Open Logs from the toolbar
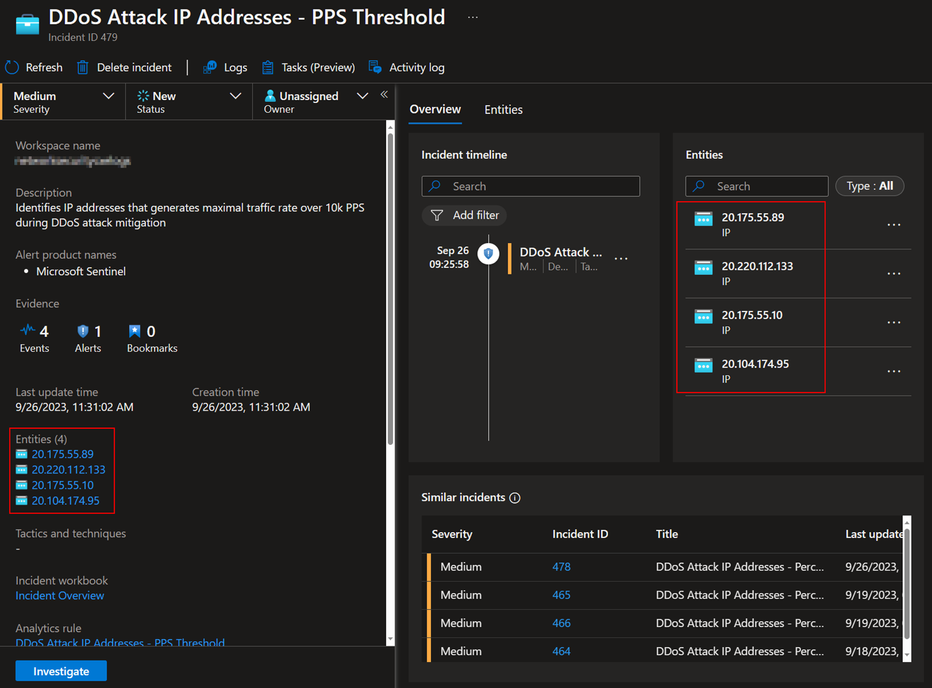The height and width of the screenshot is (688, 932). (225, 68)
